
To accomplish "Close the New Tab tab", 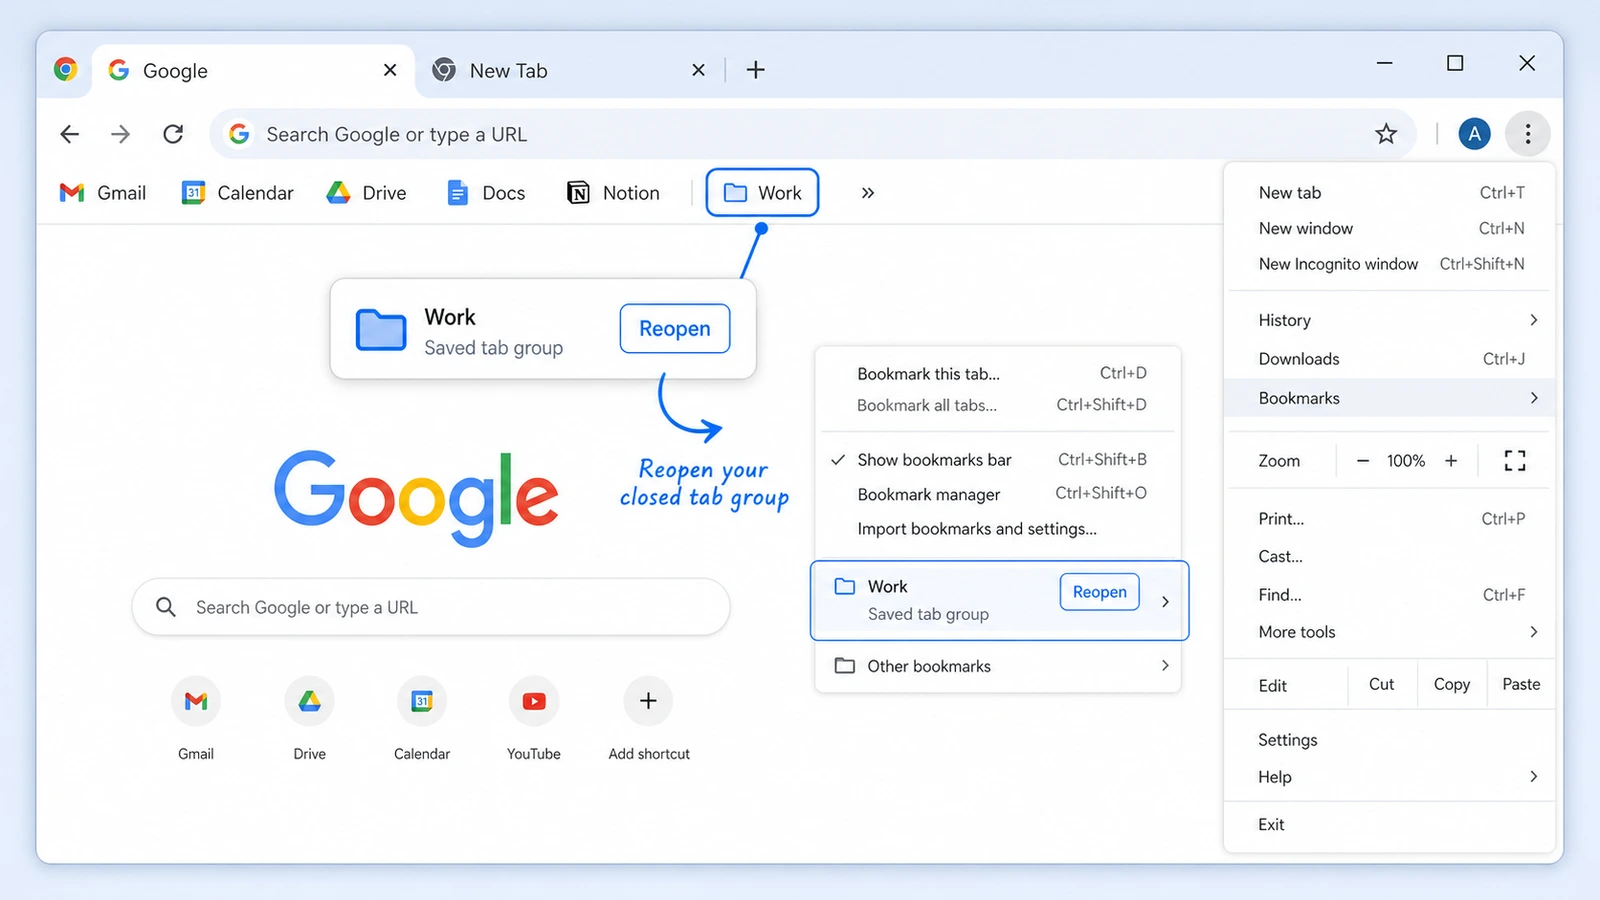I will 698,70.
